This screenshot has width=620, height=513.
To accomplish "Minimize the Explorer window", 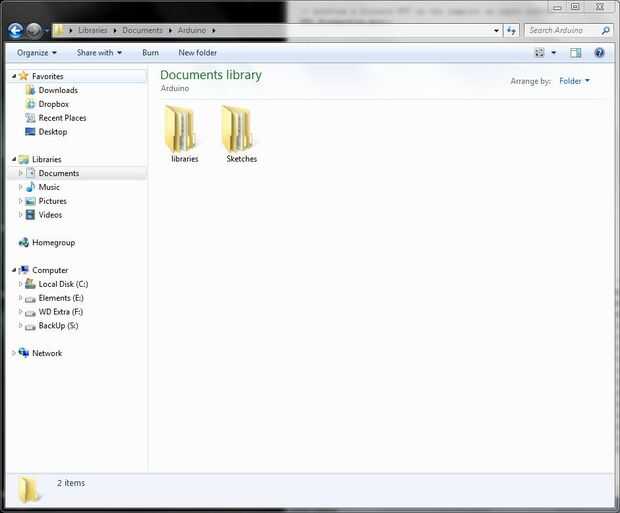I will click(x=557, y=7).
